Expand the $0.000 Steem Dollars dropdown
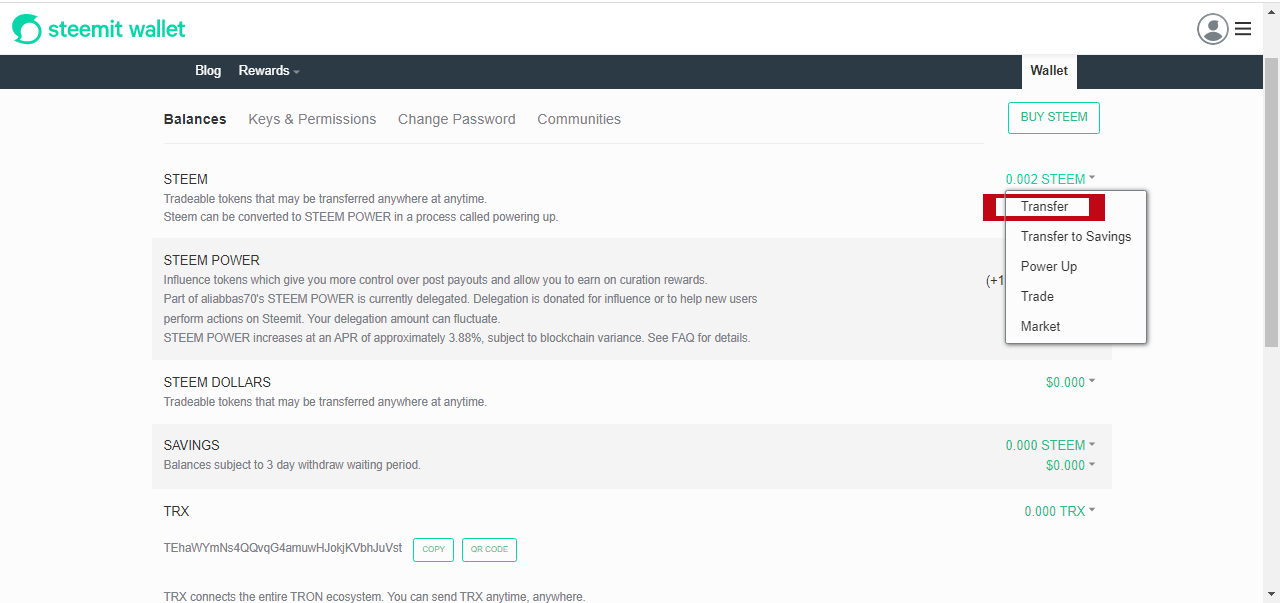The height and width of the screenshot is (603, 1280). pos(1070,382)
